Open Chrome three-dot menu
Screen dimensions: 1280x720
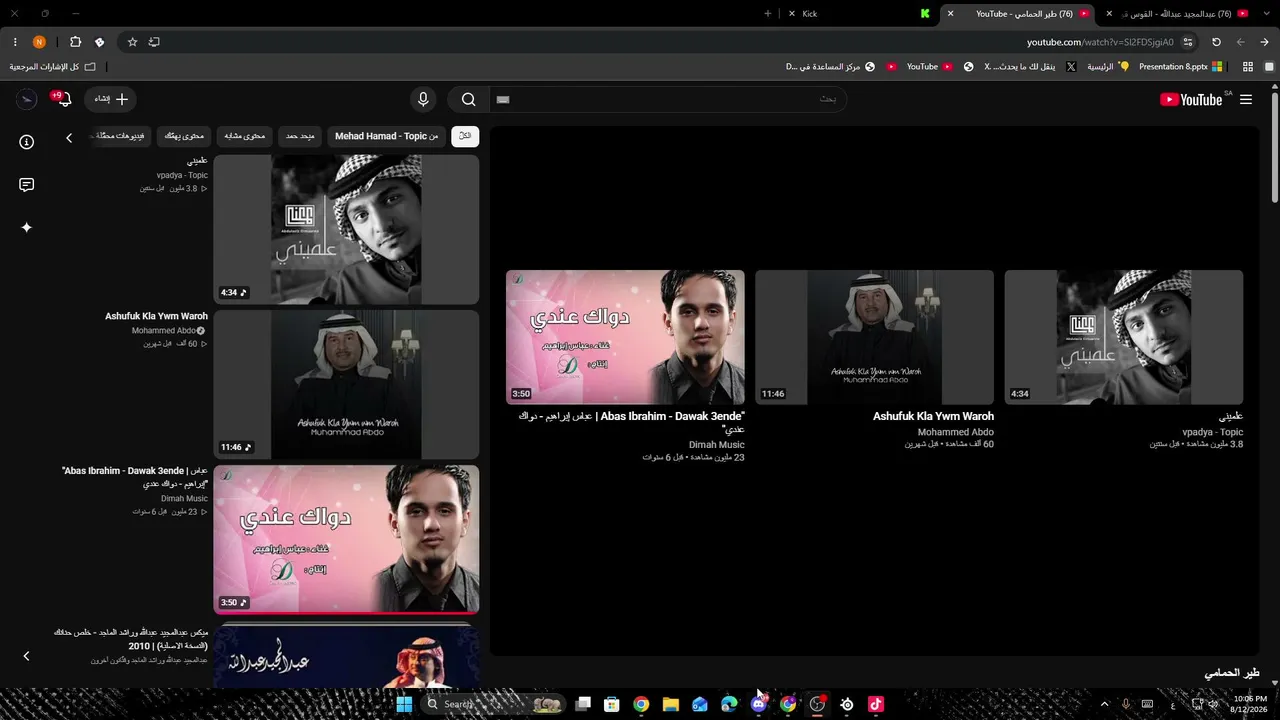(15, 42)
